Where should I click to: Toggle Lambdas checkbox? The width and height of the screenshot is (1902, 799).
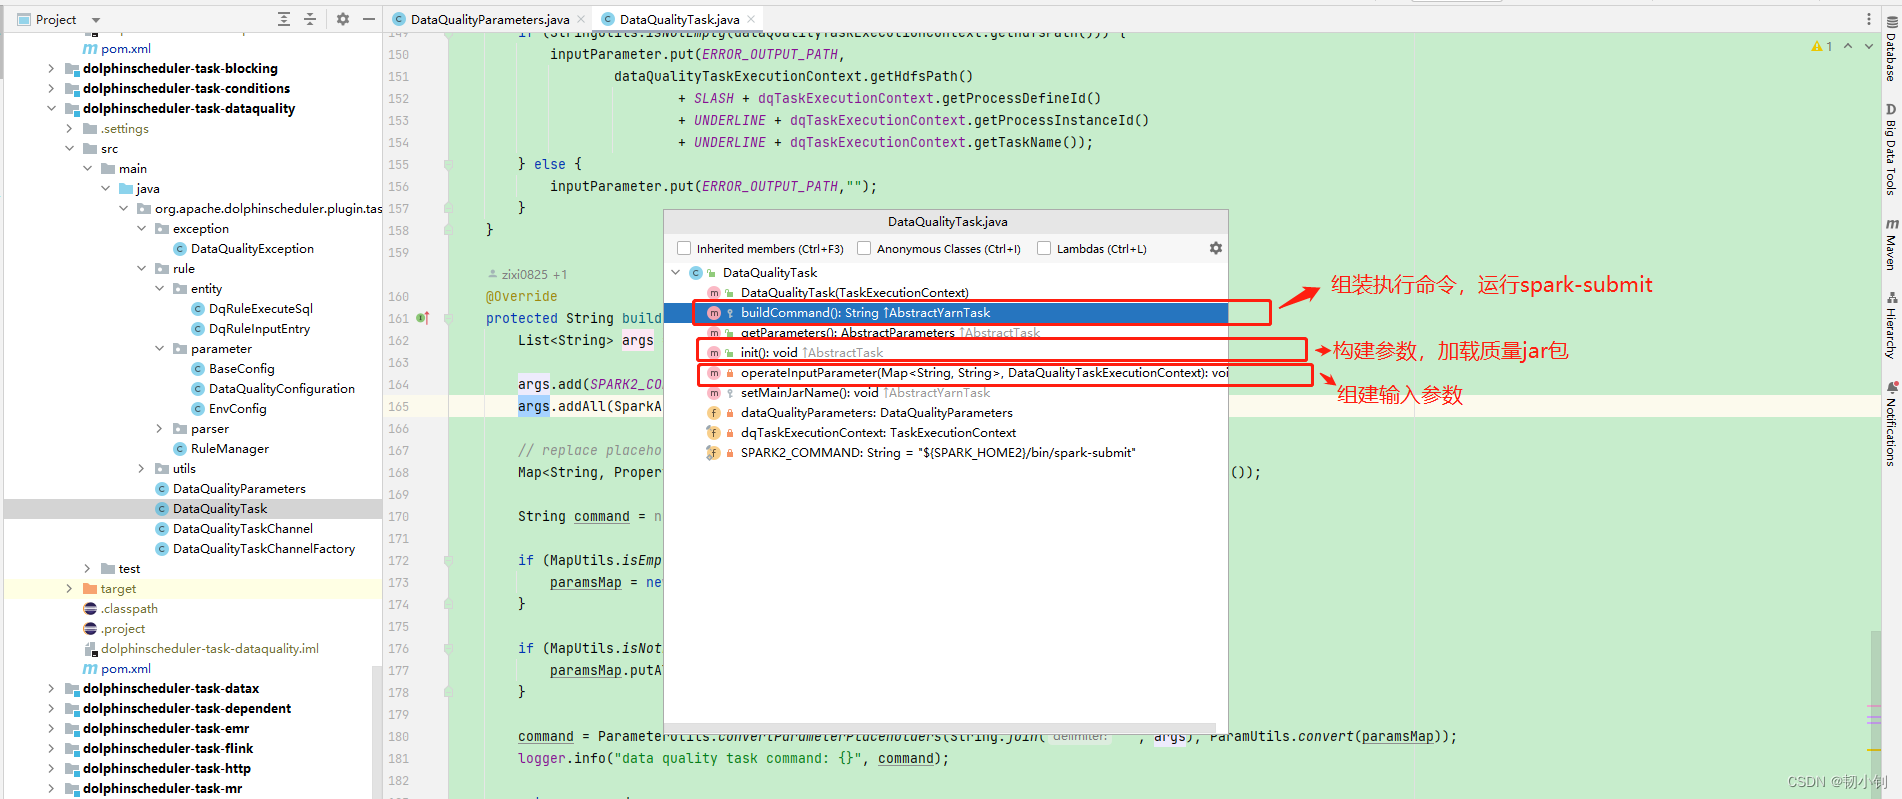1044,248
